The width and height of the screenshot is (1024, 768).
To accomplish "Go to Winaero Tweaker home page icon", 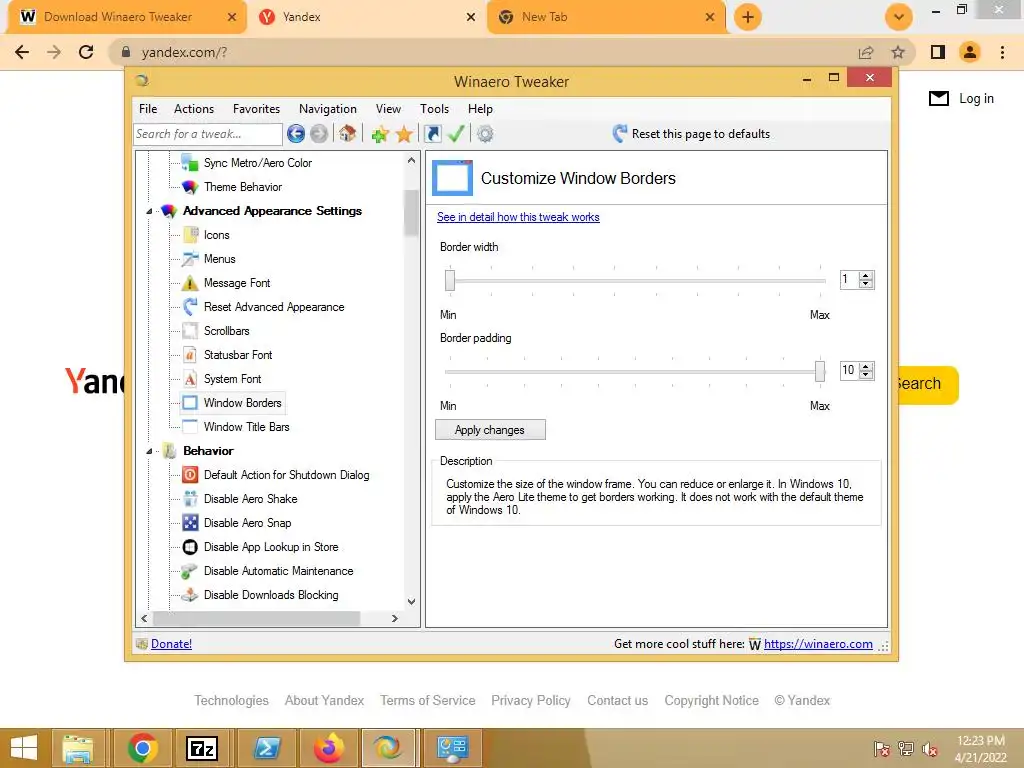I will (347, 134).
